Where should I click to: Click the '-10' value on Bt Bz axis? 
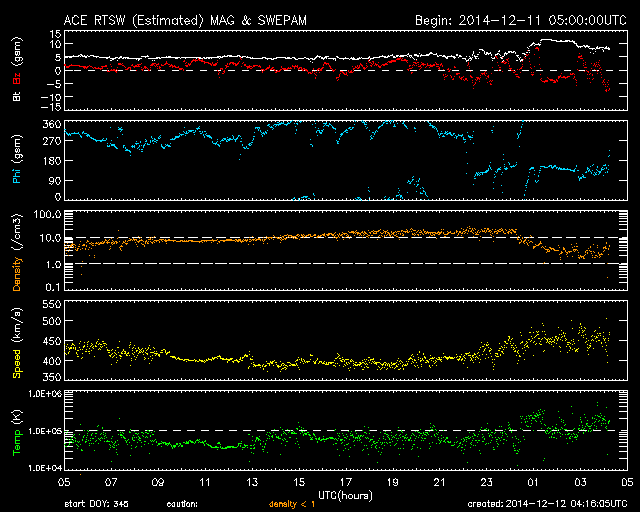[52, 97]
